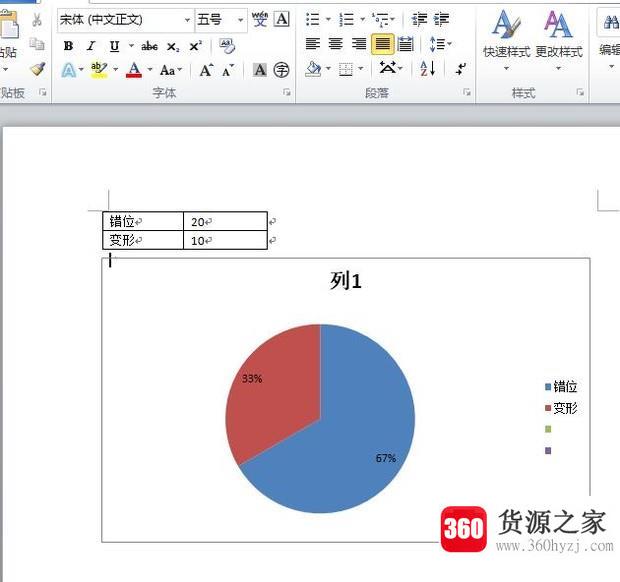620x582 pixels.
Task: Select chart title 列1
Action: click(x=346, y=282)
